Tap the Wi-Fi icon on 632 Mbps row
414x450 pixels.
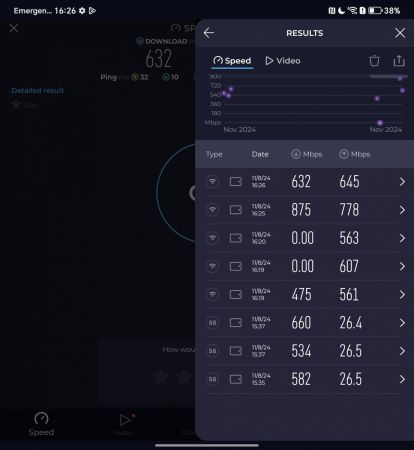click(x=212, y=182)
